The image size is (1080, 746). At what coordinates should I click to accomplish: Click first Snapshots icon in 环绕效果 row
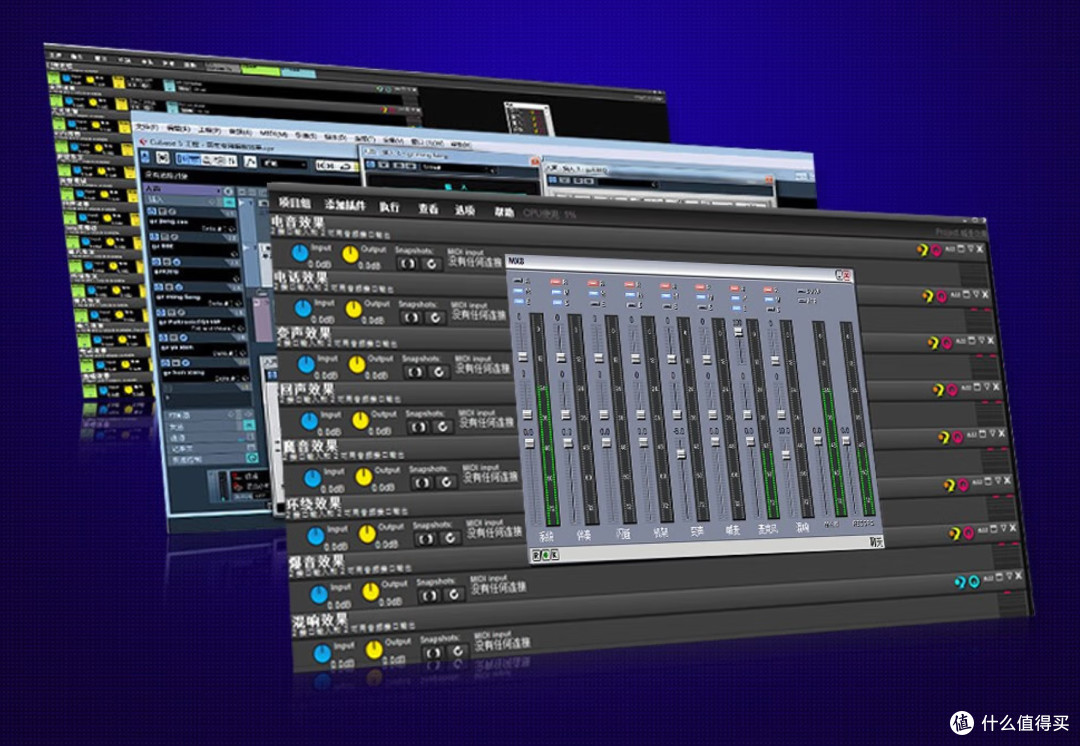coord(426,539)
